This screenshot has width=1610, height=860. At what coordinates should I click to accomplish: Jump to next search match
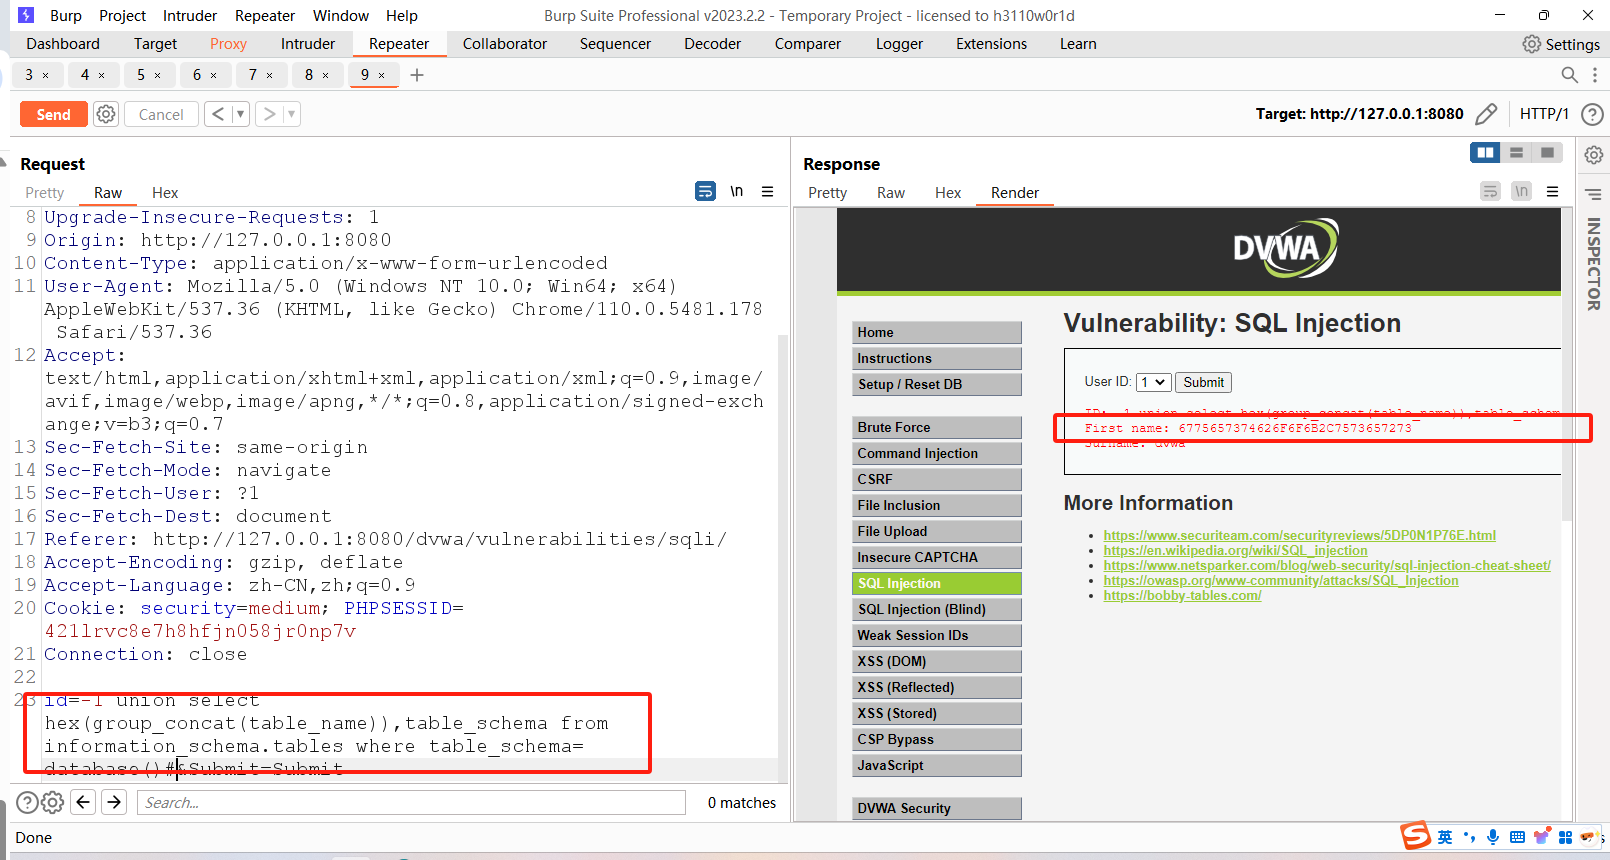point(114,802)
